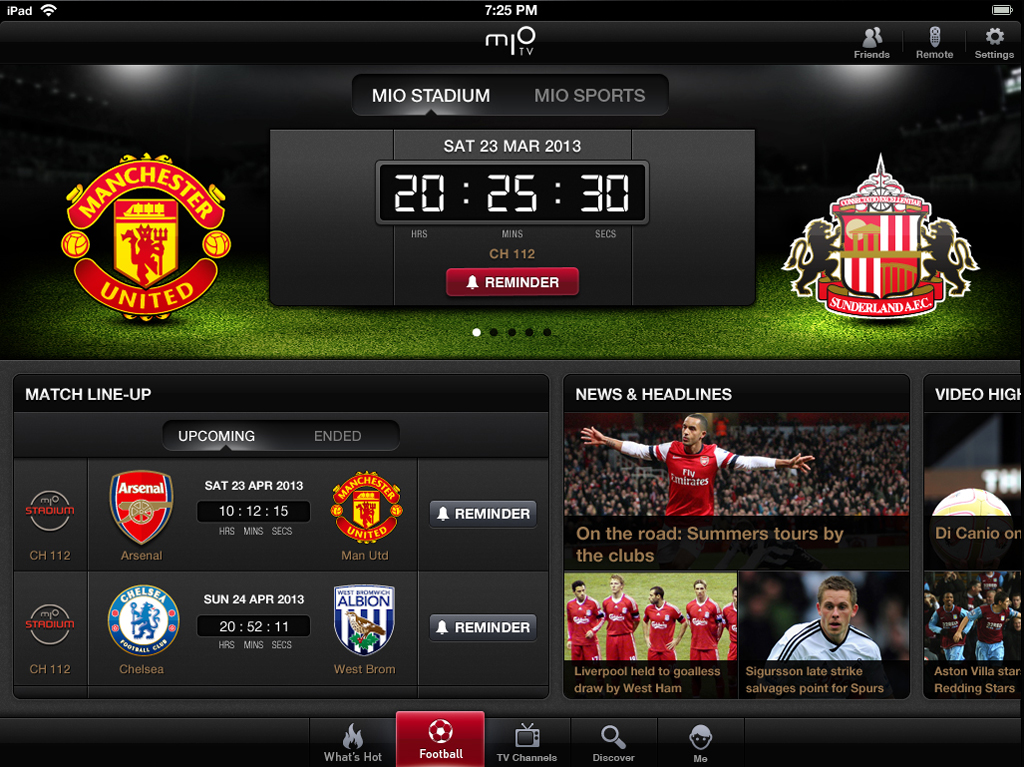
Task: Set red REMINDER for Man Utd vs Sunderland
Action: pos(512,282)
